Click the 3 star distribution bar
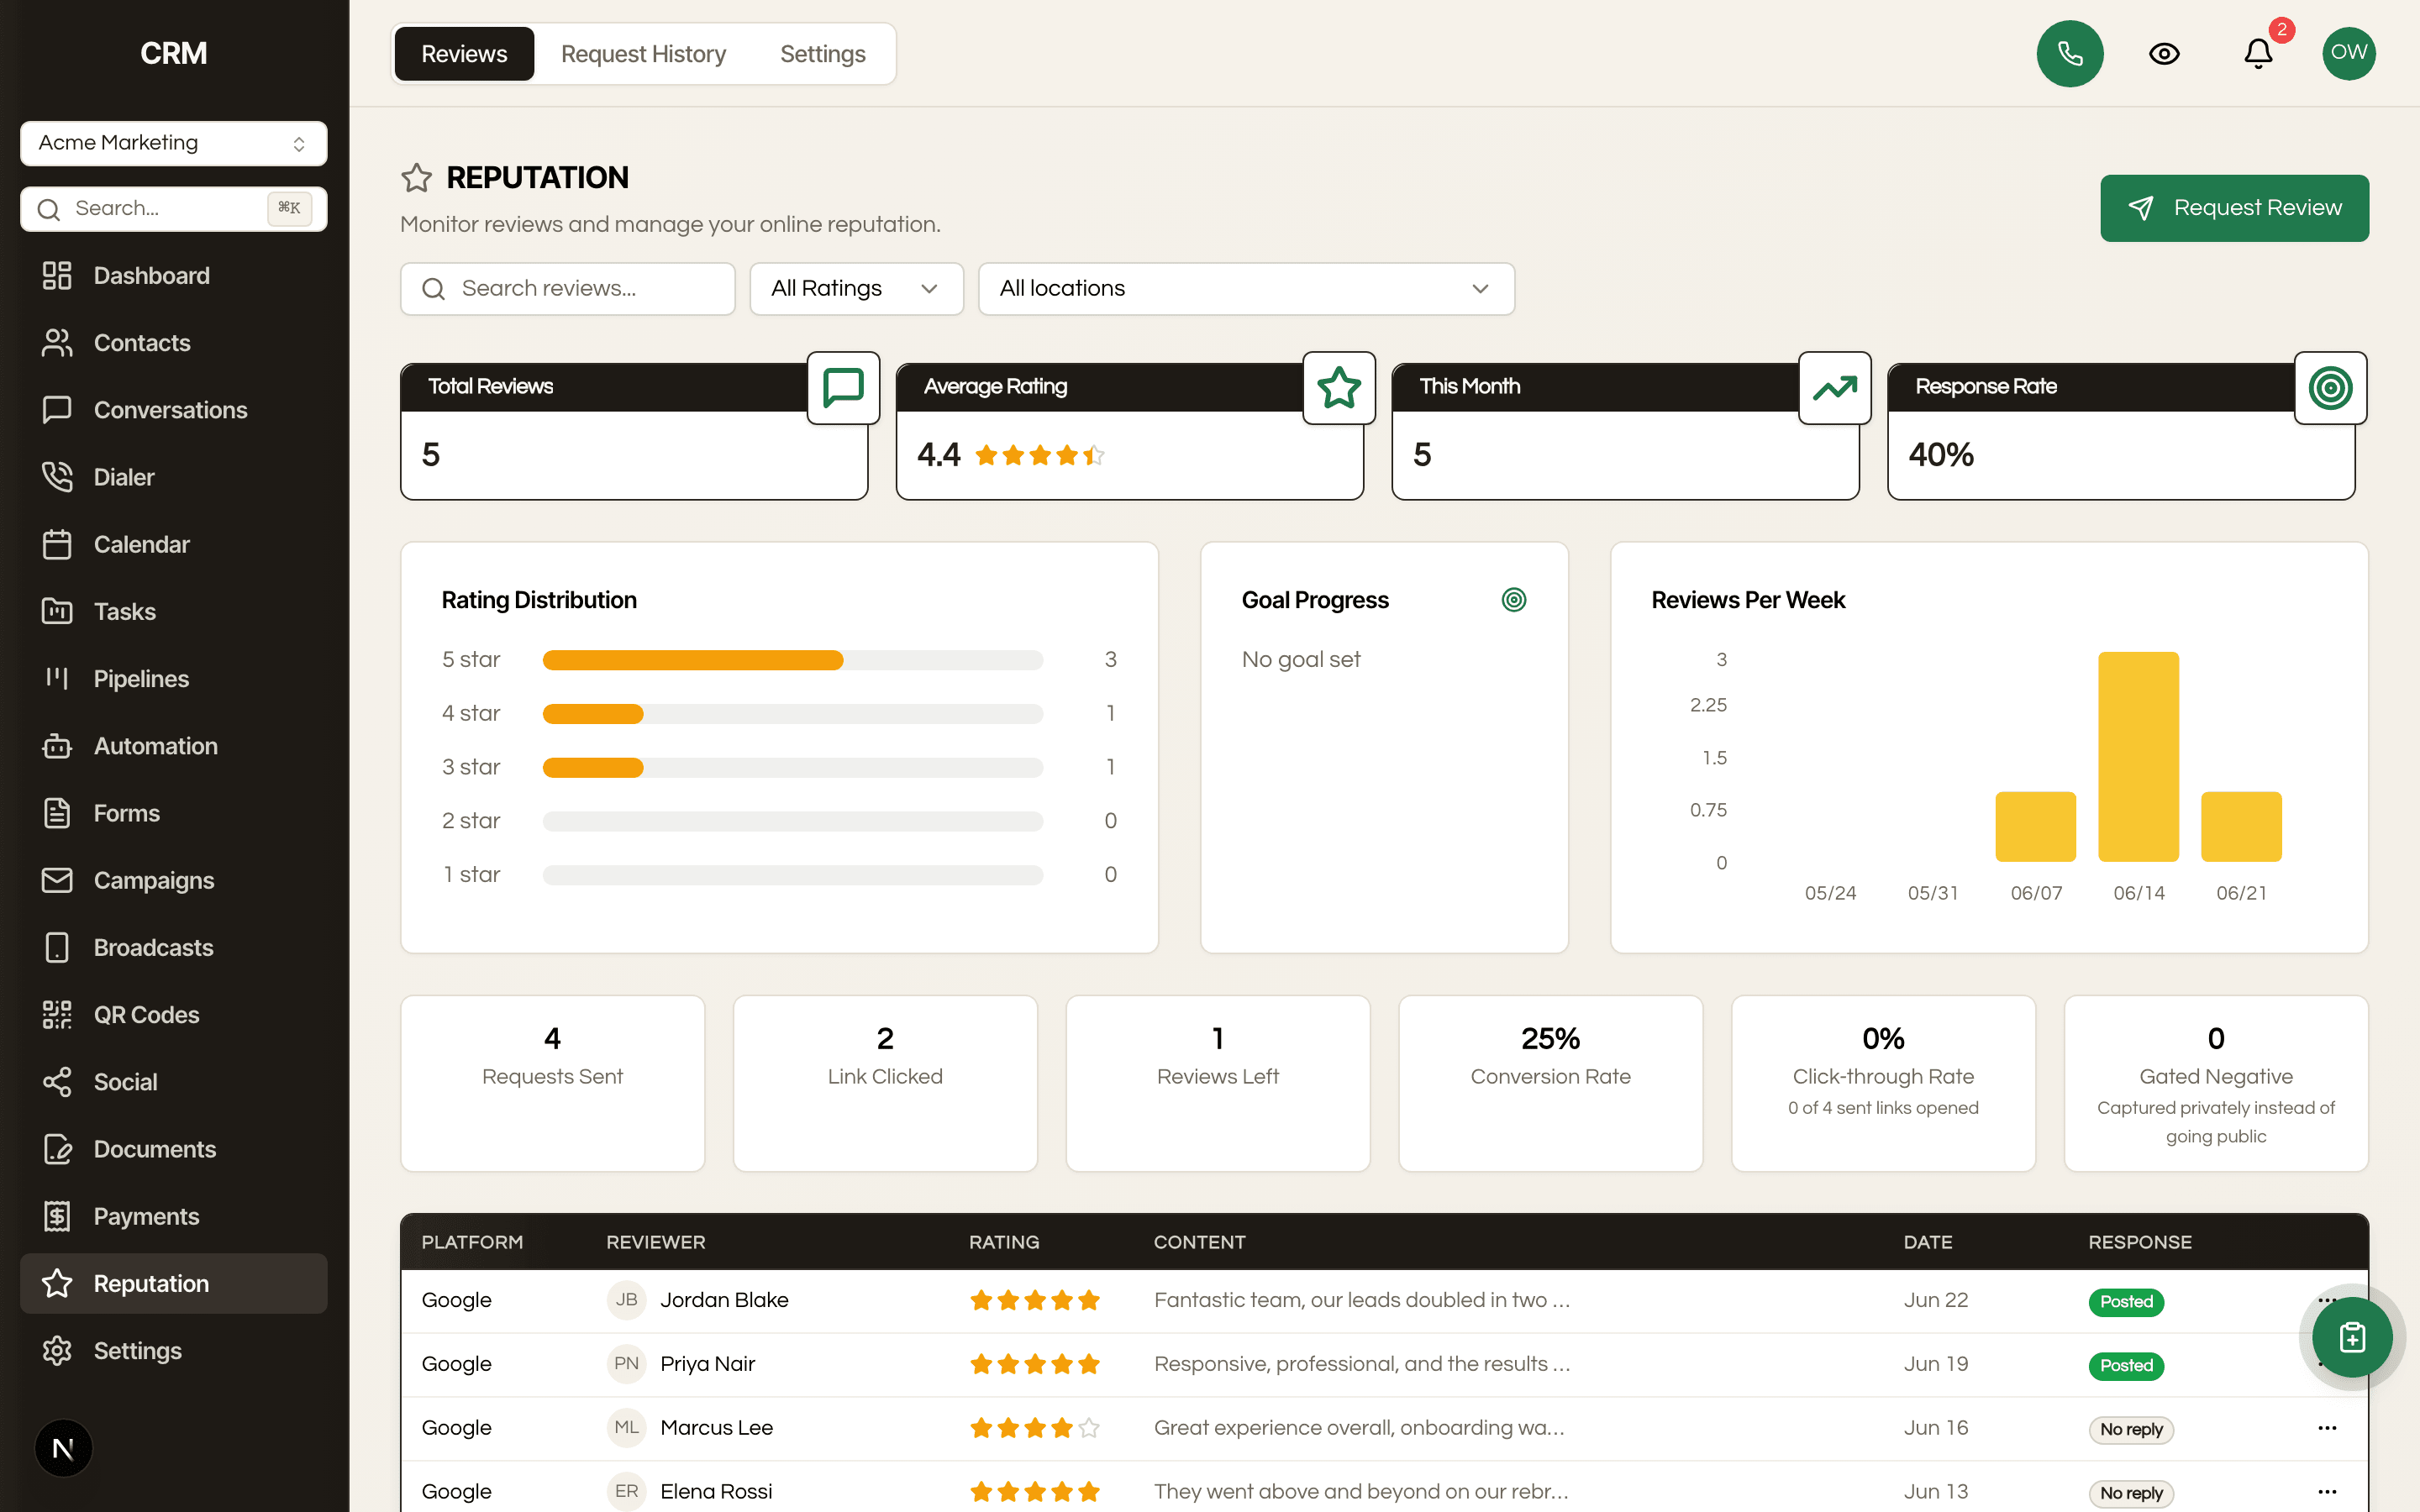The image size is (2420, 1512). coord(792,768)
